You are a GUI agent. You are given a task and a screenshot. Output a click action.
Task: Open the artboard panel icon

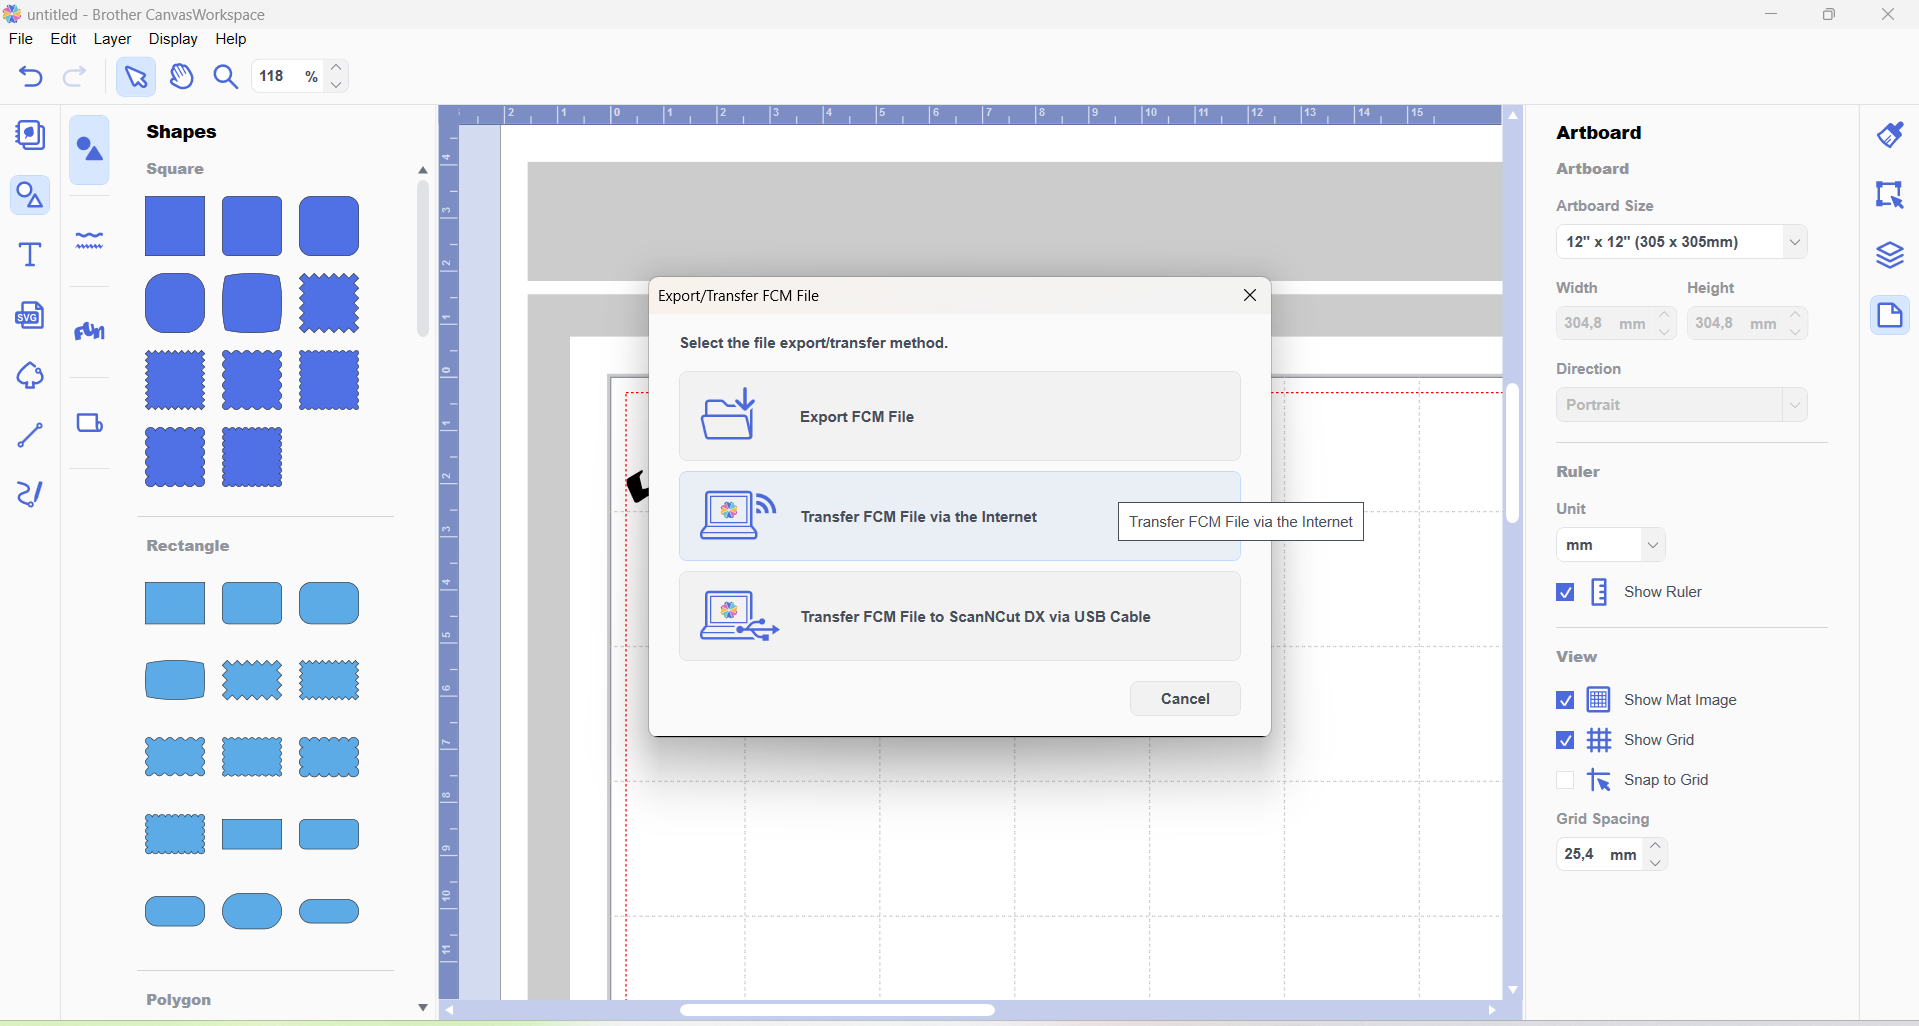[x=1890, y=315]
